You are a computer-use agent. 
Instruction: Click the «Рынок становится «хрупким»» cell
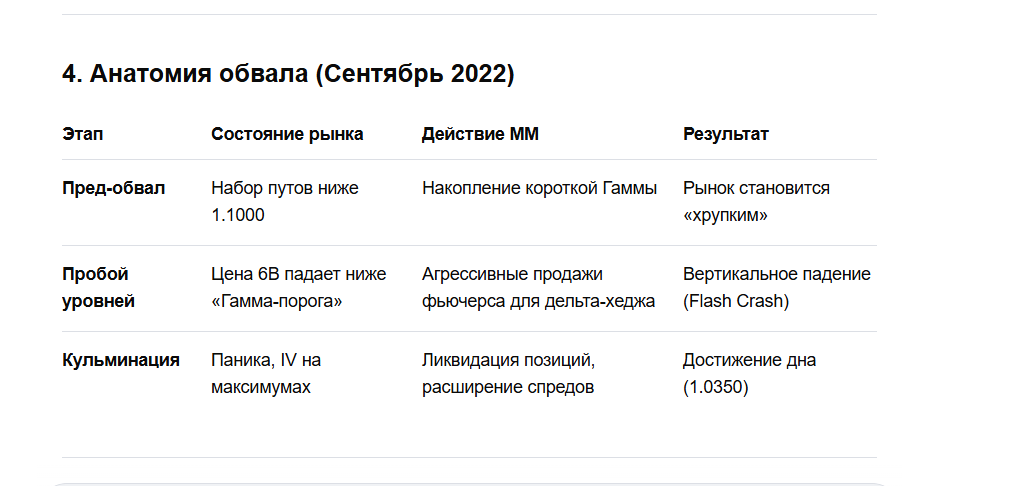pyautogui.click(x=756, y=201)
